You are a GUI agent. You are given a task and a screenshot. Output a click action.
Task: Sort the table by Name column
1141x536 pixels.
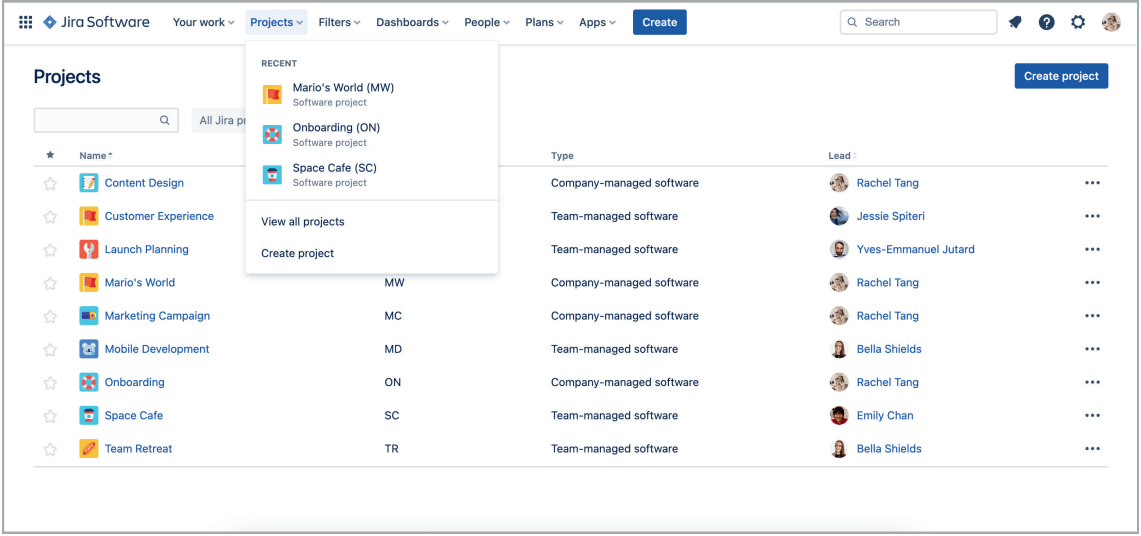point(96,156)
